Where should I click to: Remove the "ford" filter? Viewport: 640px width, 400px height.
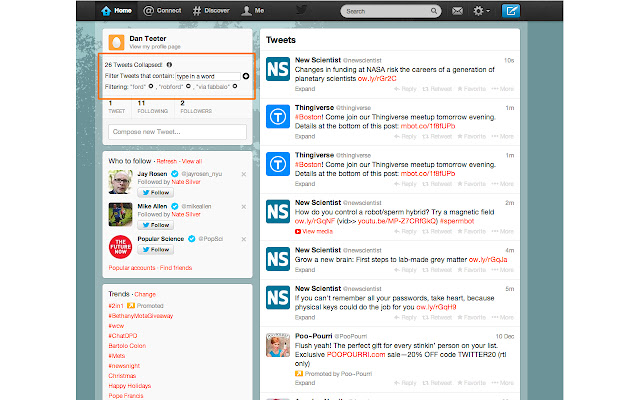click(151, 87)
